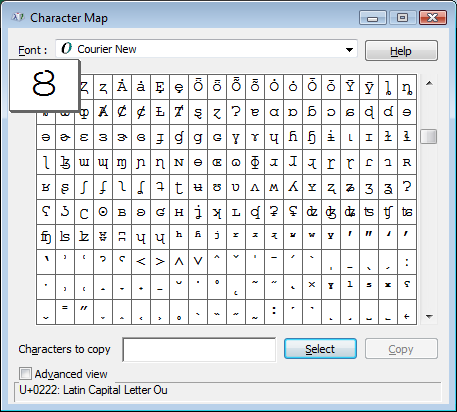Screen dimensions: 457x412
Task: Select the small capital H (ʜ) cell
Action: (x=179, y=212)
